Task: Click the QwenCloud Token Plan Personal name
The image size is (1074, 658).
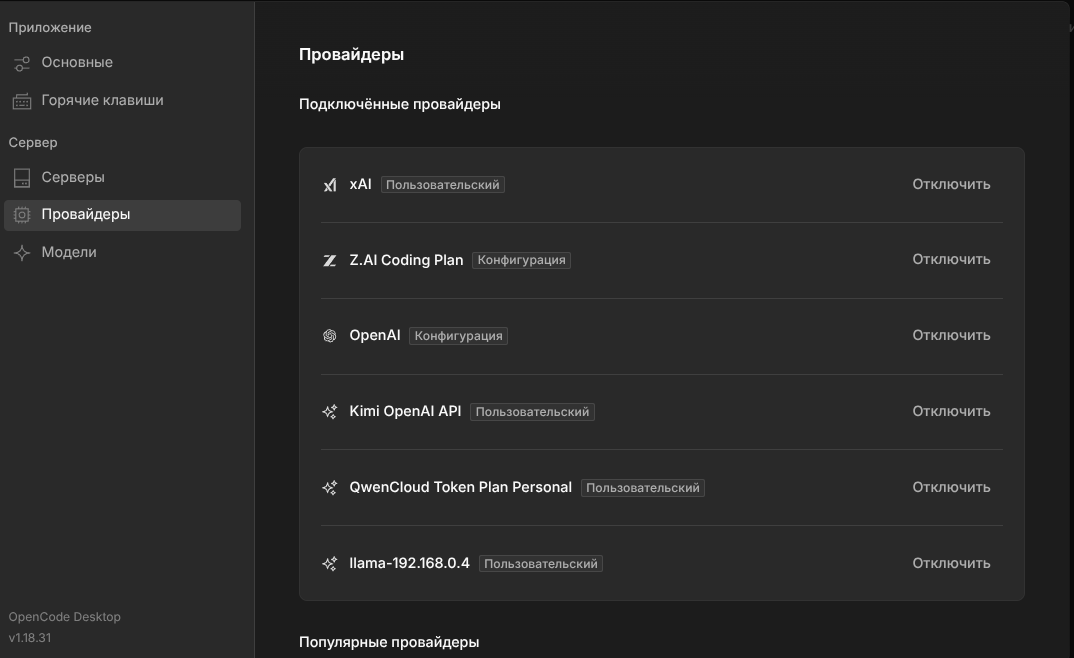Action: (460, 488)
